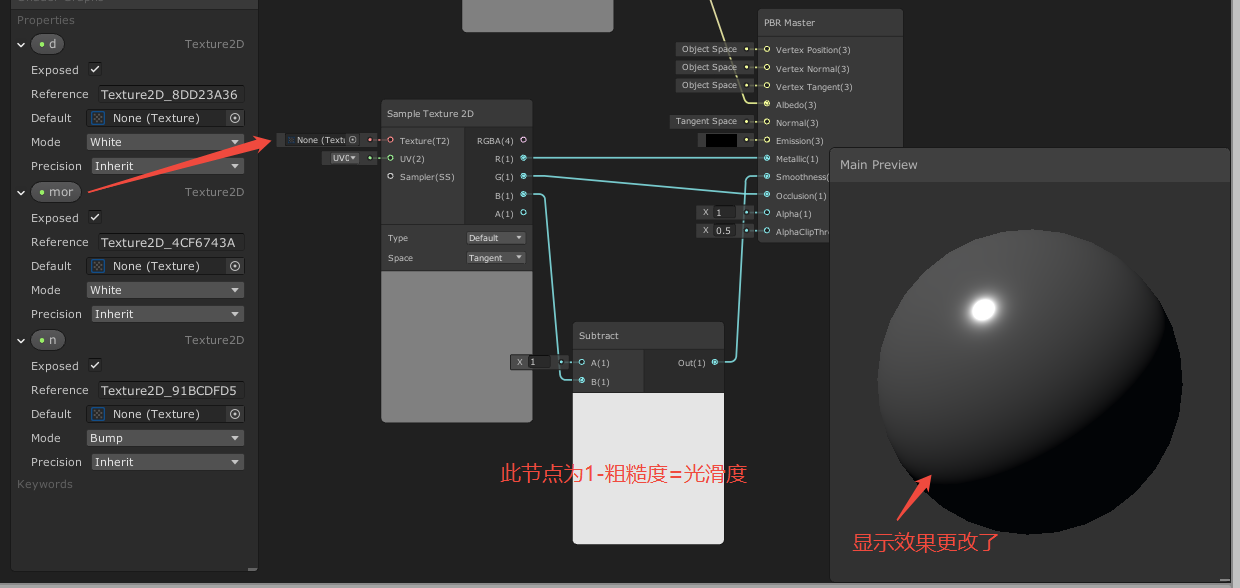Toggle Exposed checkbox for property mor
This screenshot has height=588, width=1240.
click(95, 217)
